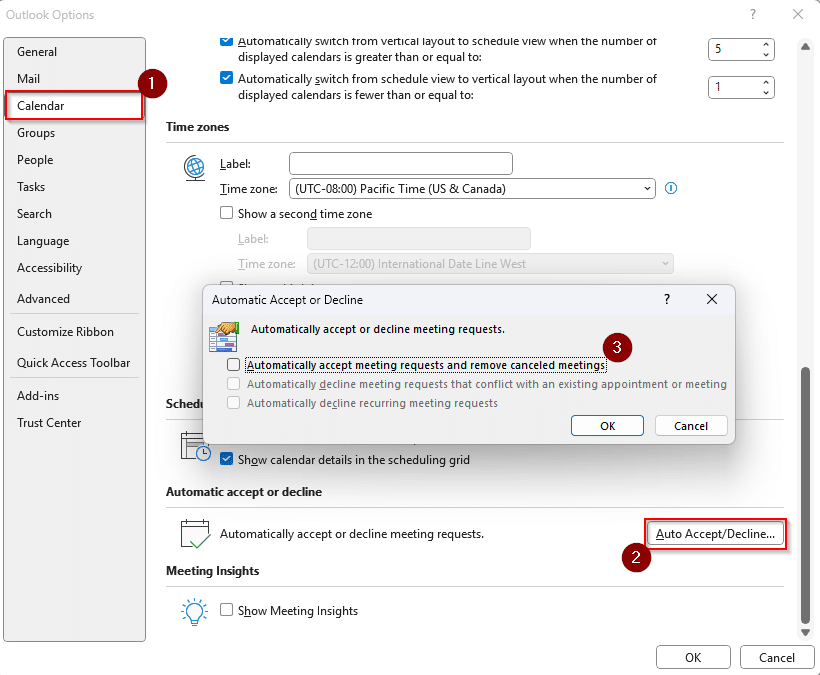Click the auto accept calendar checkmark icon
This screenshot has width=820, height=675.
(195, 534)
